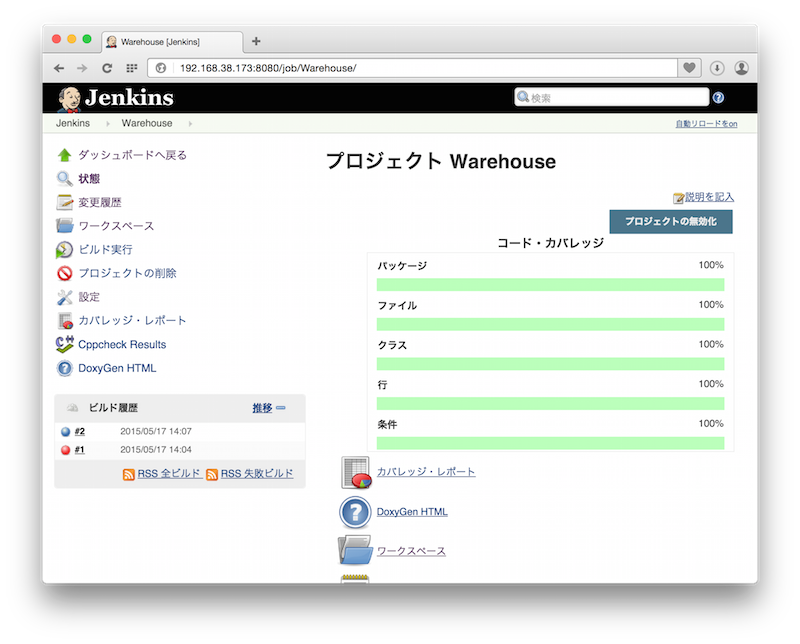Open the change history sidebar item
This screenshot has width=800, height=644.
(x=100, y=202)
